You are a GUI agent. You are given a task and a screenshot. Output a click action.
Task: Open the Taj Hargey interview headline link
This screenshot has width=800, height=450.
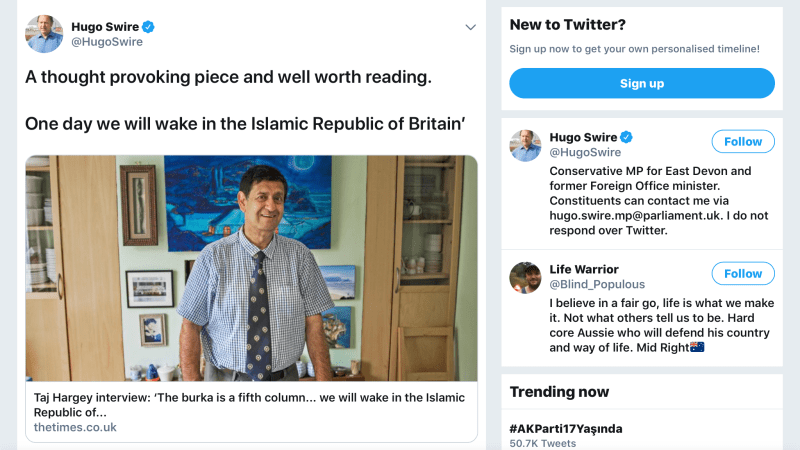point(250,404)
